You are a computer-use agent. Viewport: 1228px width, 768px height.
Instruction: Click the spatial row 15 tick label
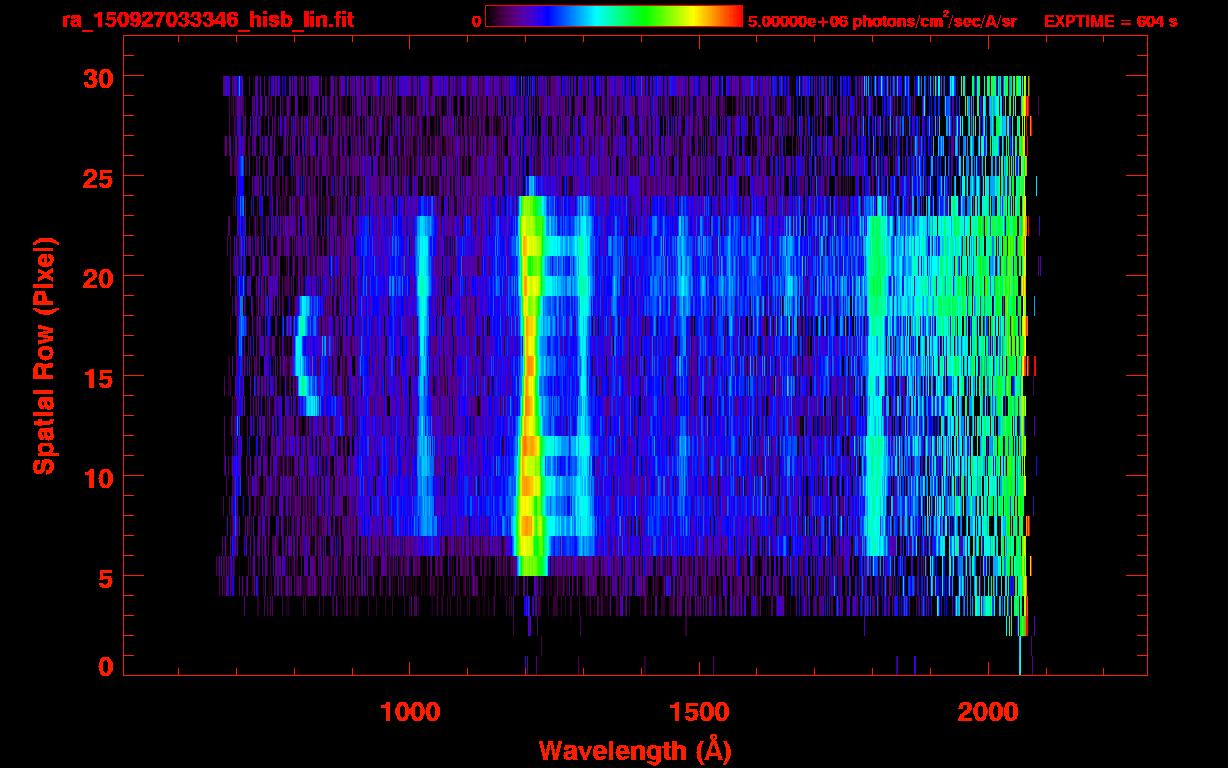tap(96, 377)
